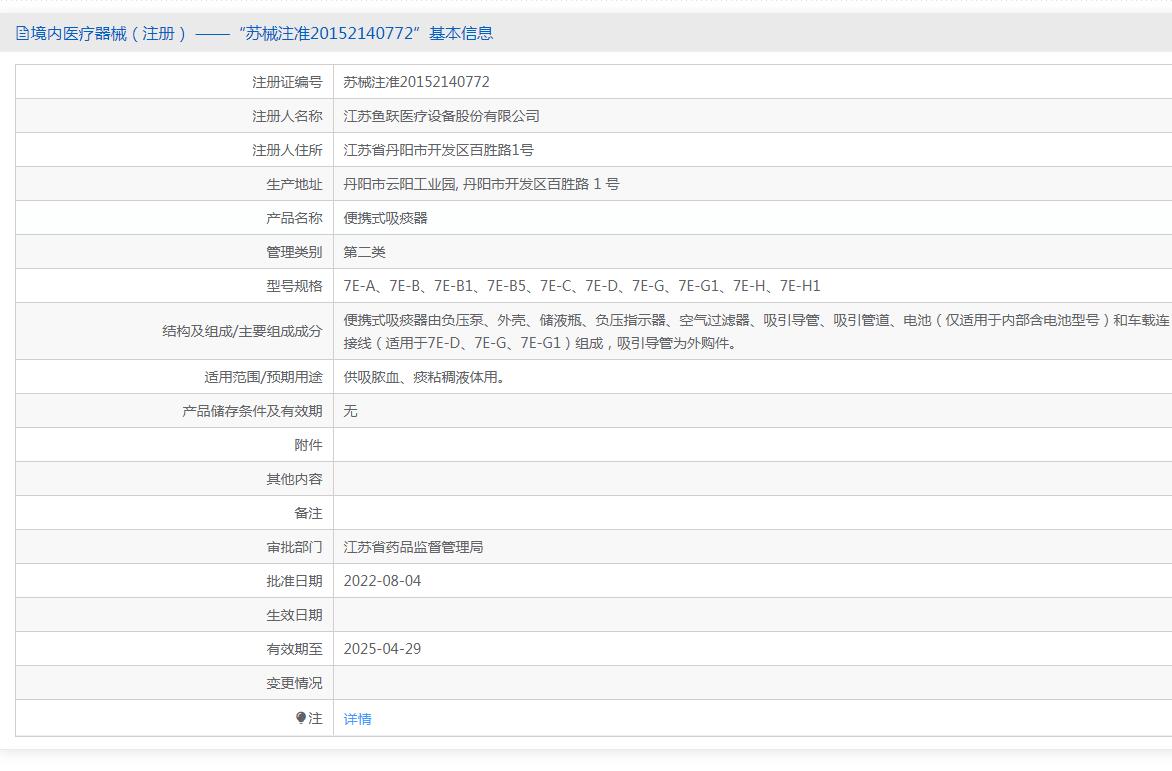Viewport: 1172px width, 771px height.
Task: Click the approving department 江苏省药品监督管理局
Action: [413, 547]
